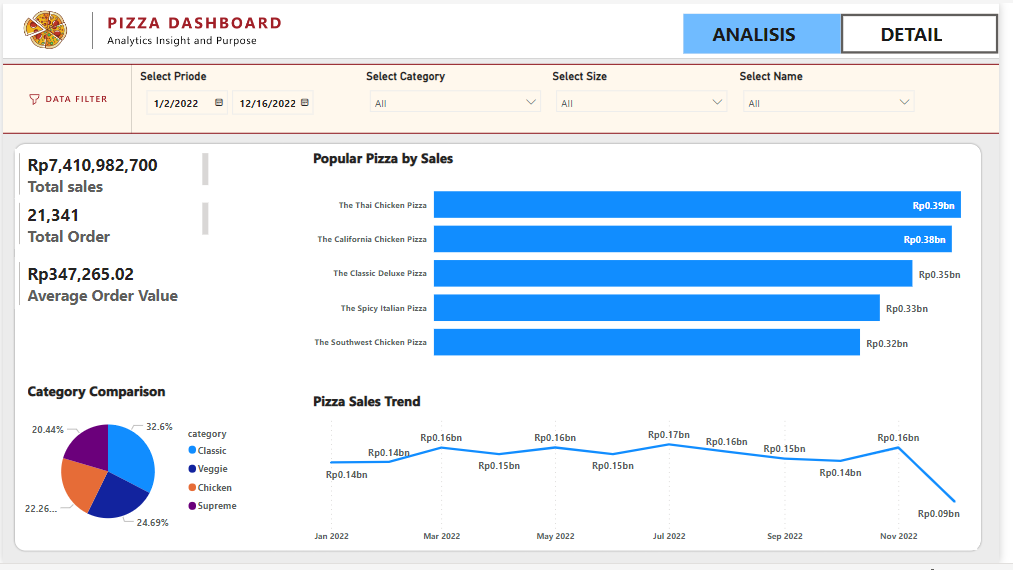Click the Popular Pizza by Sales title
1013x570 pixels.
pos(383,158)
